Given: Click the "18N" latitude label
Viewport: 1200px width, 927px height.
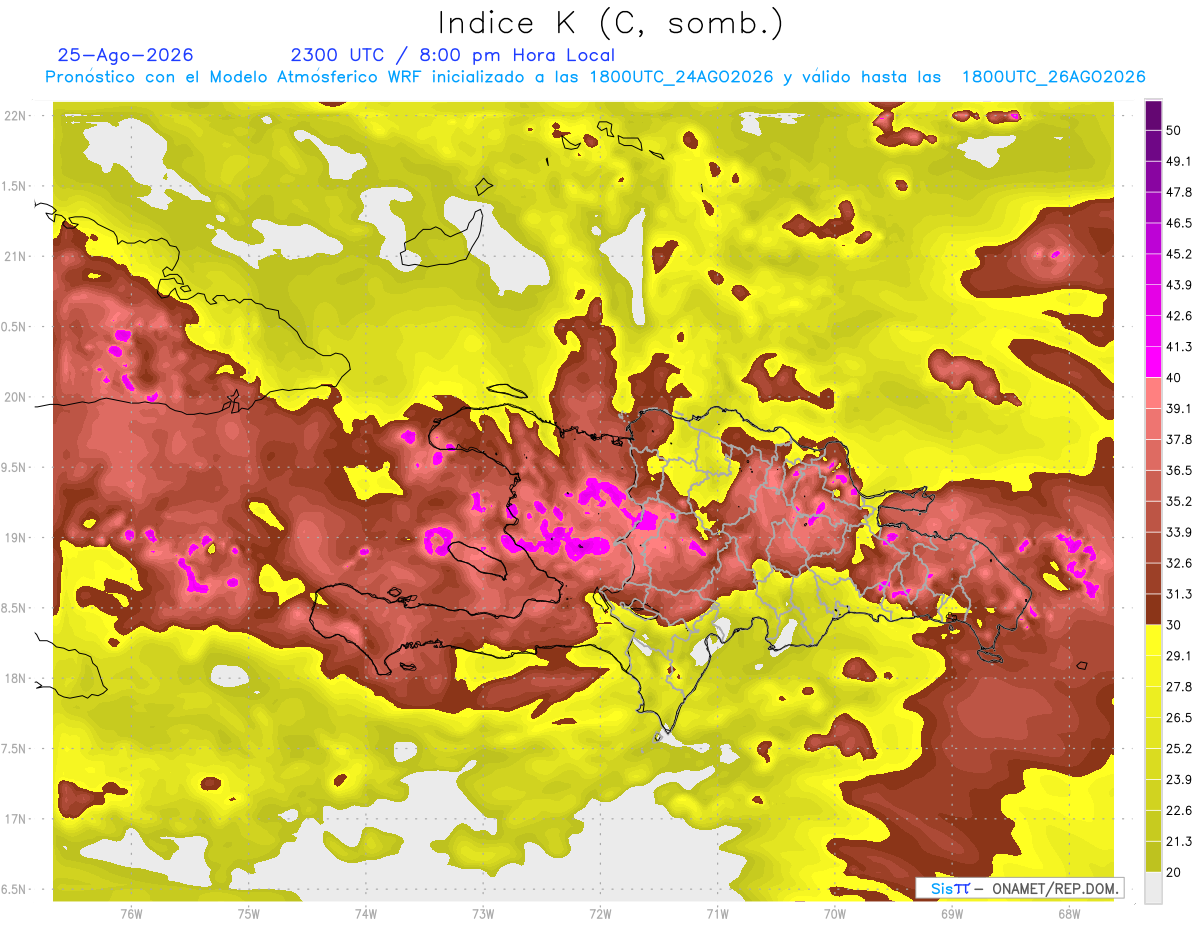Looking at the screenshot, I should (x=17, y=679).
